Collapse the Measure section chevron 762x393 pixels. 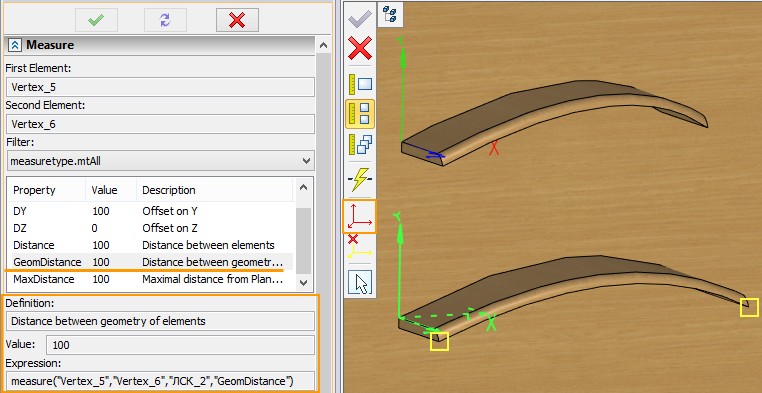15,45
